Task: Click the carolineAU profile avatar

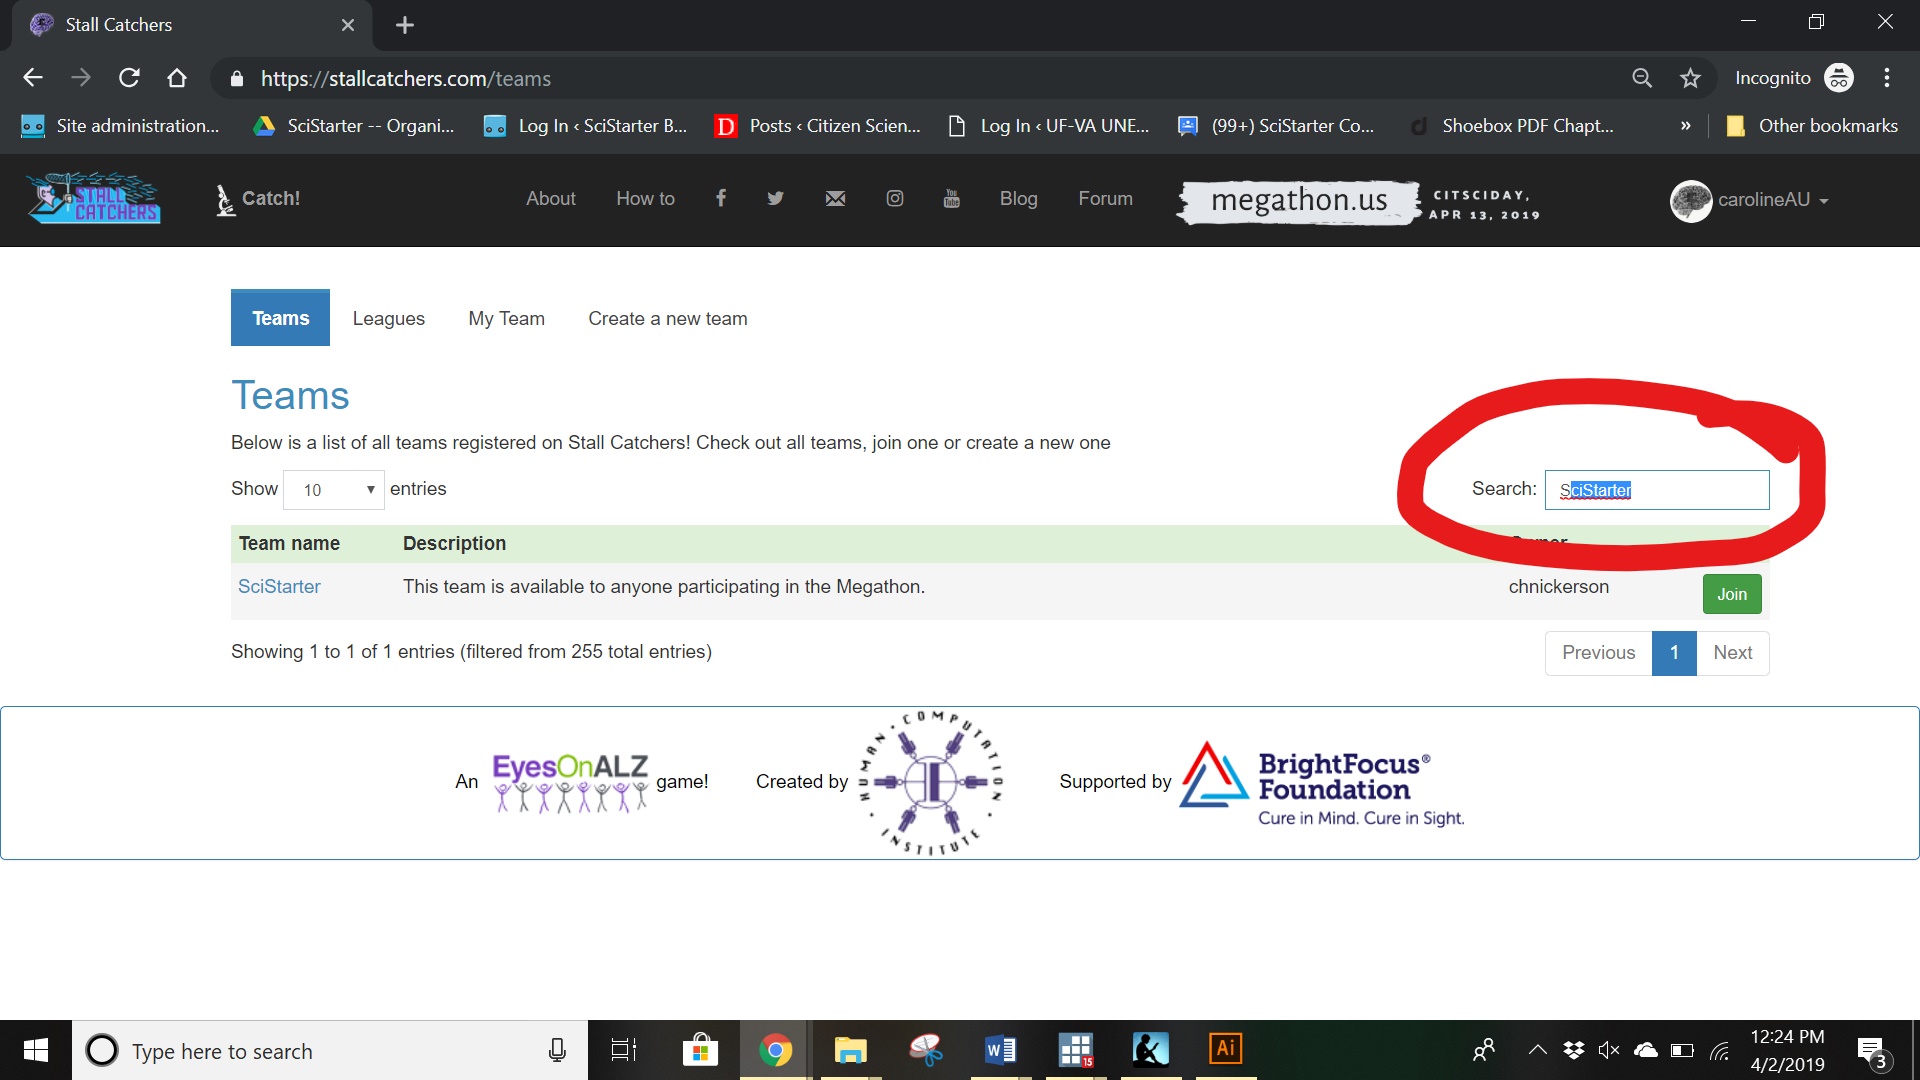Action: 1691,201
